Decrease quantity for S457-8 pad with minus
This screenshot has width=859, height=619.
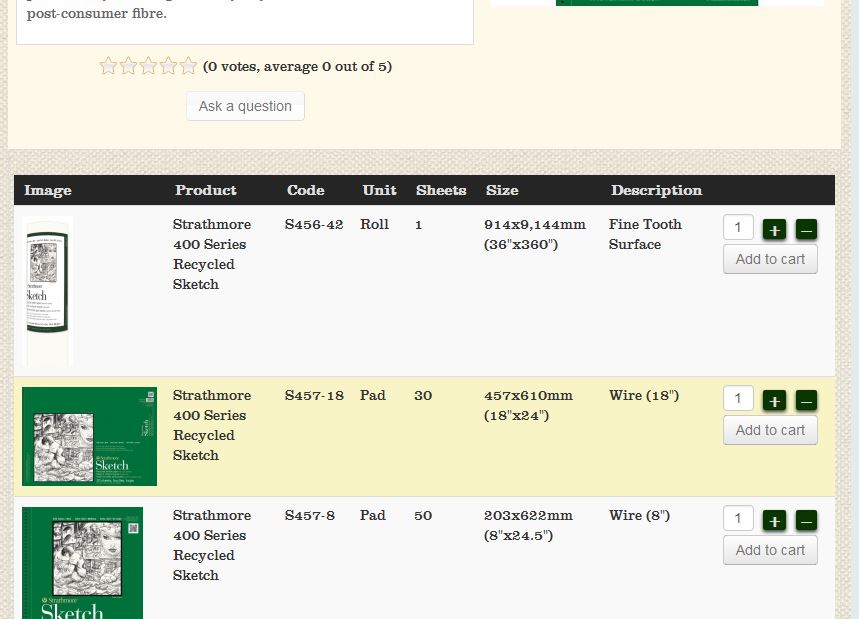pos(806,520)
